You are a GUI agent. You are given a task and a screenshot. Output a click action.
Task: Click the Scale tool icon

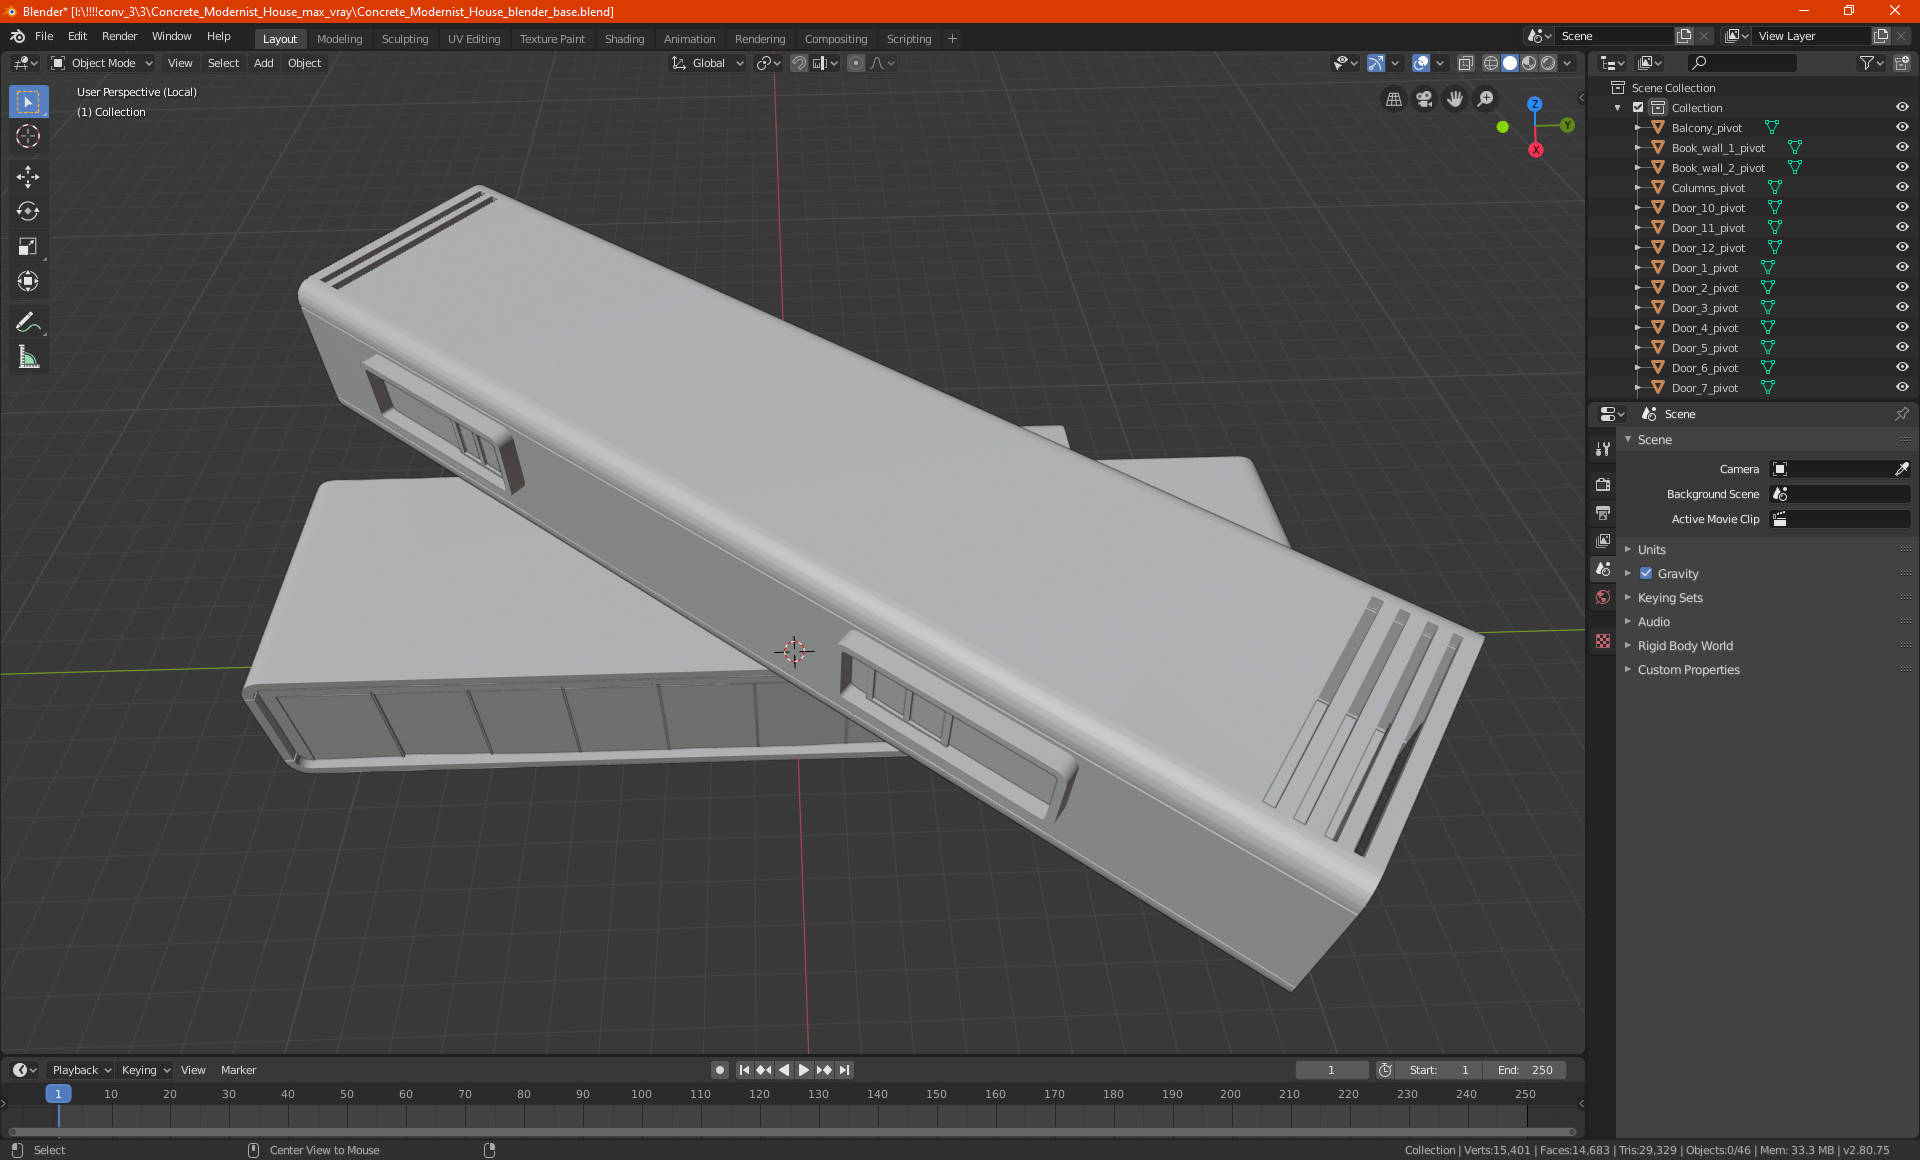pyautogui.click(x=27, y=245)
